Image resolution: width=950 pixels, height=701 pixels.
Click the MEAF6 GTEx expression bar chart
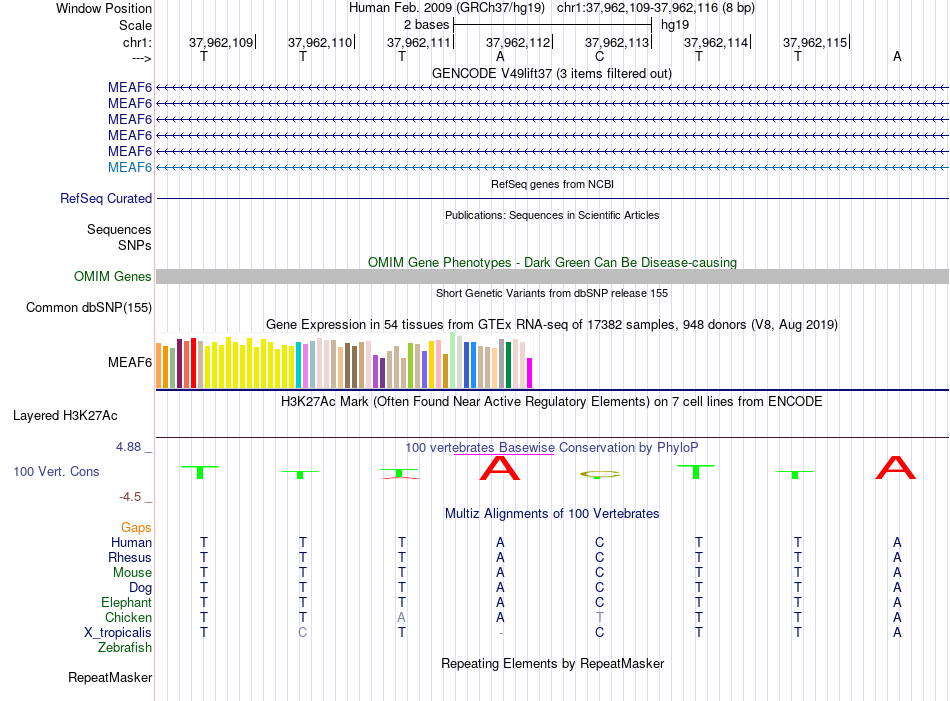(x=344, y=360)
